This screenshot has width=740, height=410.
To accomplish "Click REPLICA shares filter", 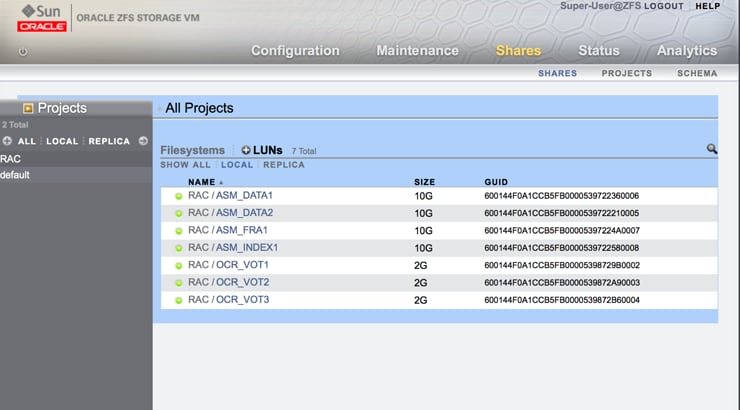I will pos(284,165).
